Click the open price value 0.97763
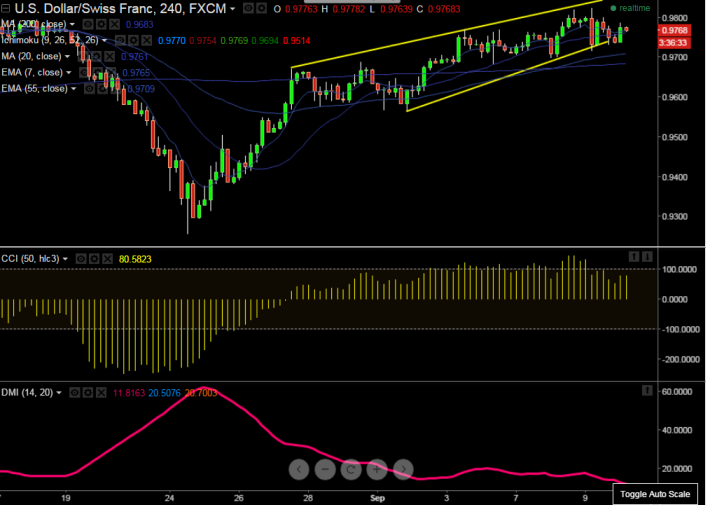The height and width of the screenshot is (505, 706). pyautogui.click(x=301, y=9)
